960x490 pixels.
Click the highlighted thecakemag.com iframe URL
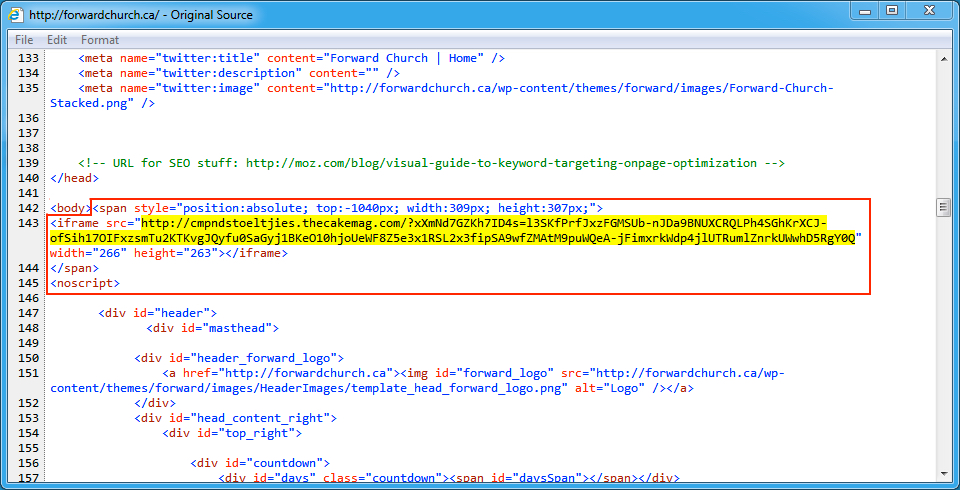(x=453, y=230)
